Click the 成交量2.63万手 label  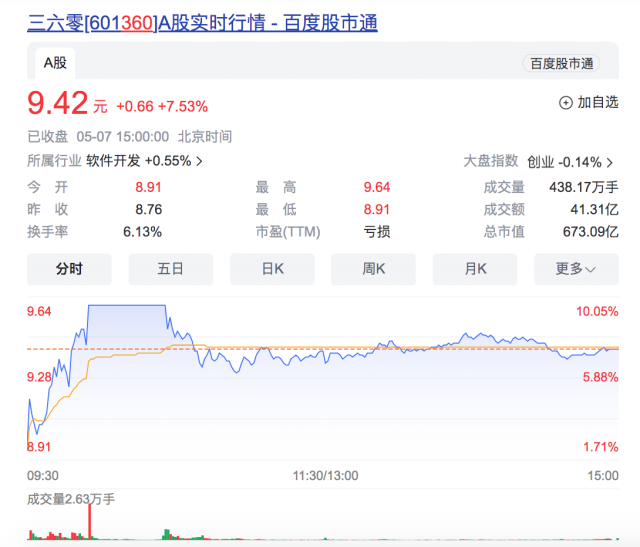[x=71, y=499]
